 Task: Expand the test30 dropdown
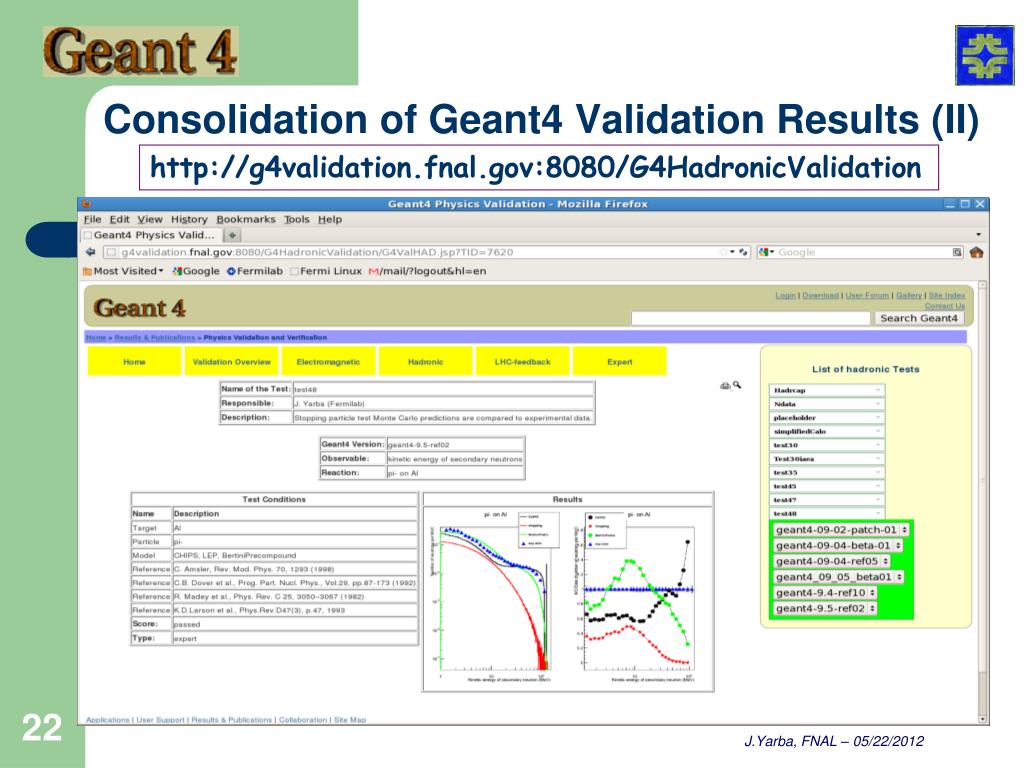pos(827,445)
